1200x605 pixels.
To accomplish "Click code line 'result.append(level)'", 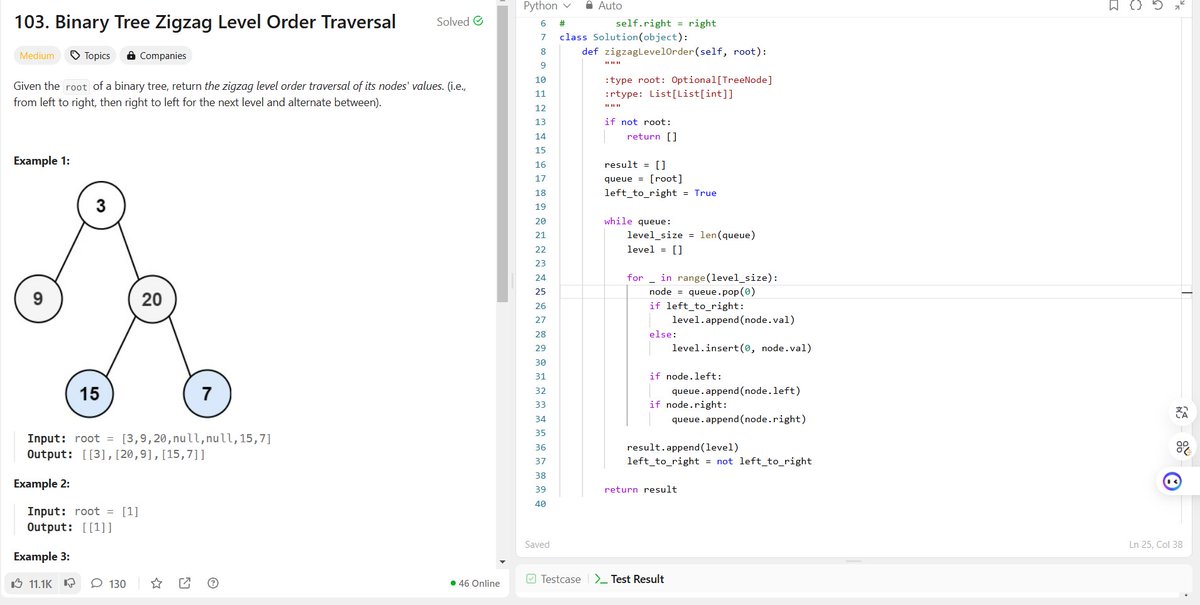I will 683,447.
